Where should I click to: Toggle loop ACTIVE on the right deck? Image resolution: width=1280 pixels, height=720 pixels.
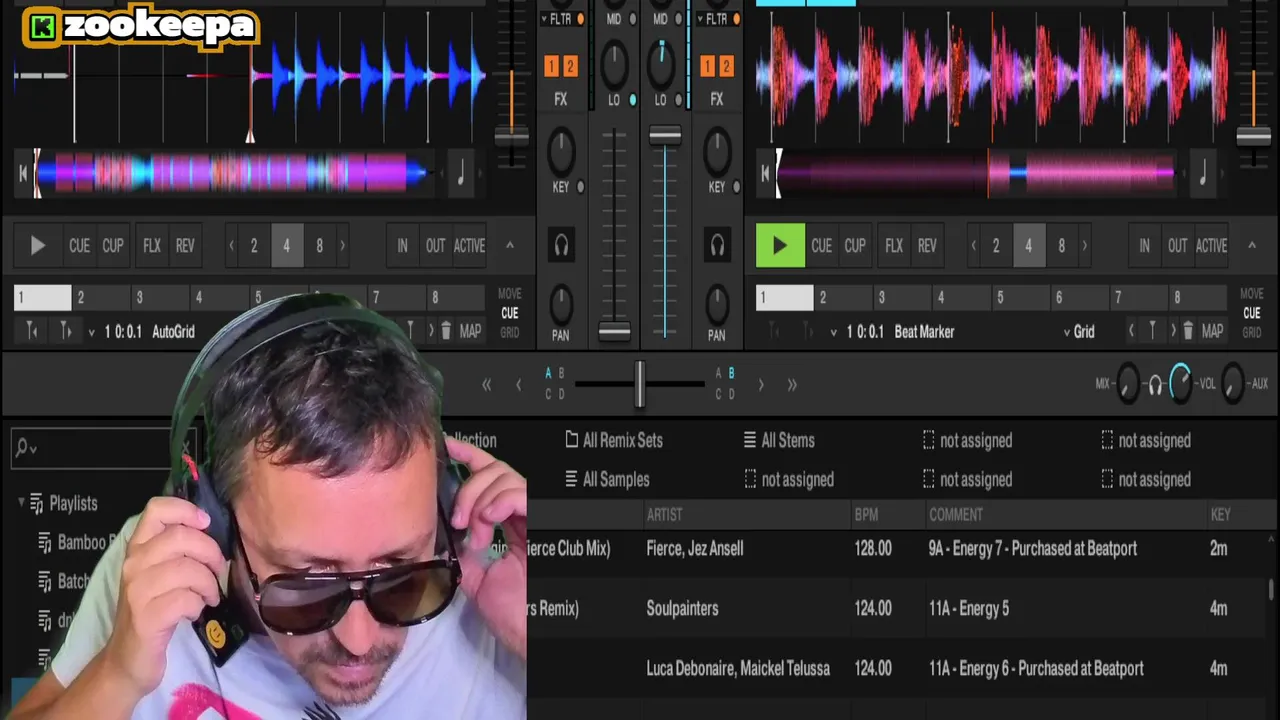point(1211,246)
